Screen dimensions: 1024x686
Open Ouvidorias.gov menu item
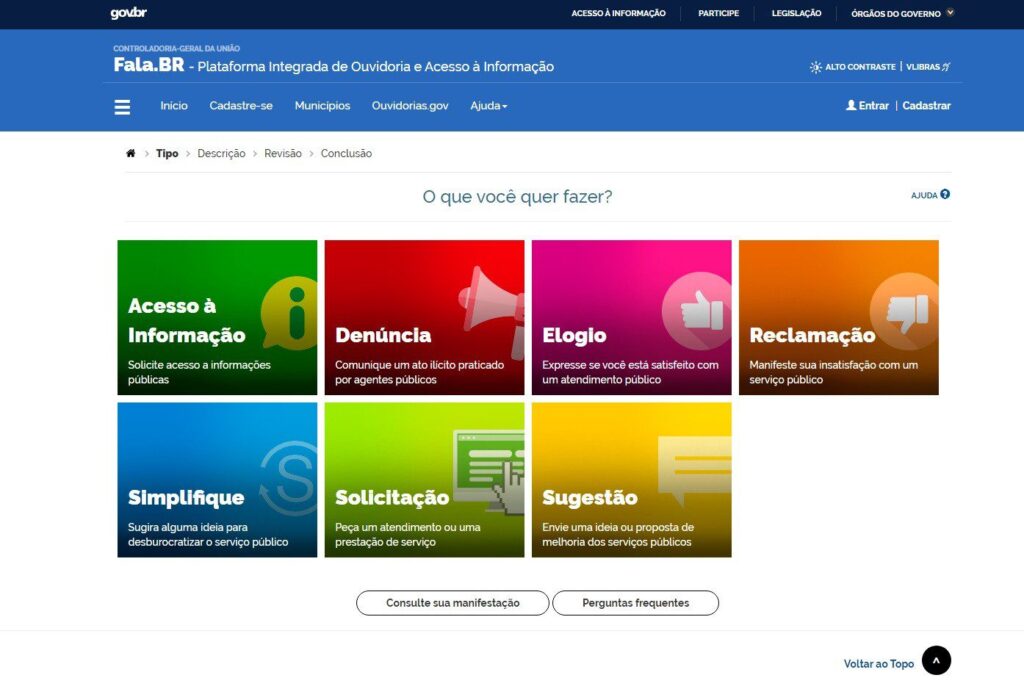pos(410,106)
